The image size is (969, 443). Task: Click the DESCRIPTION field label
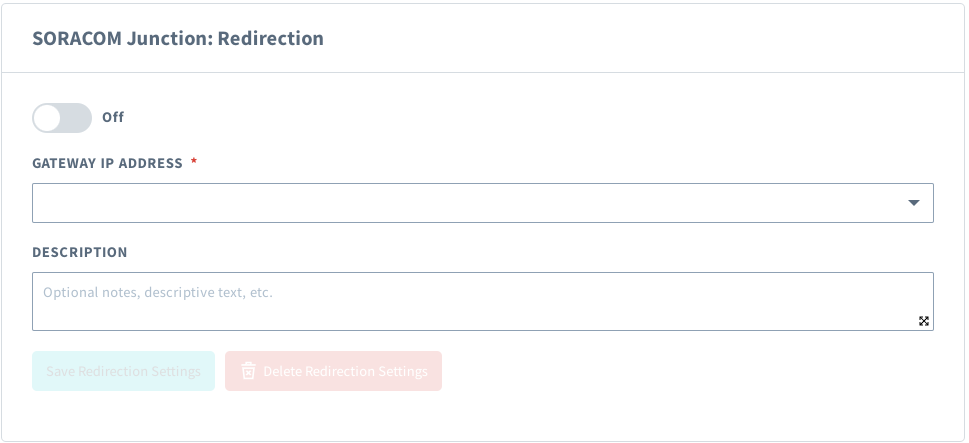click(x=80, y=252)
